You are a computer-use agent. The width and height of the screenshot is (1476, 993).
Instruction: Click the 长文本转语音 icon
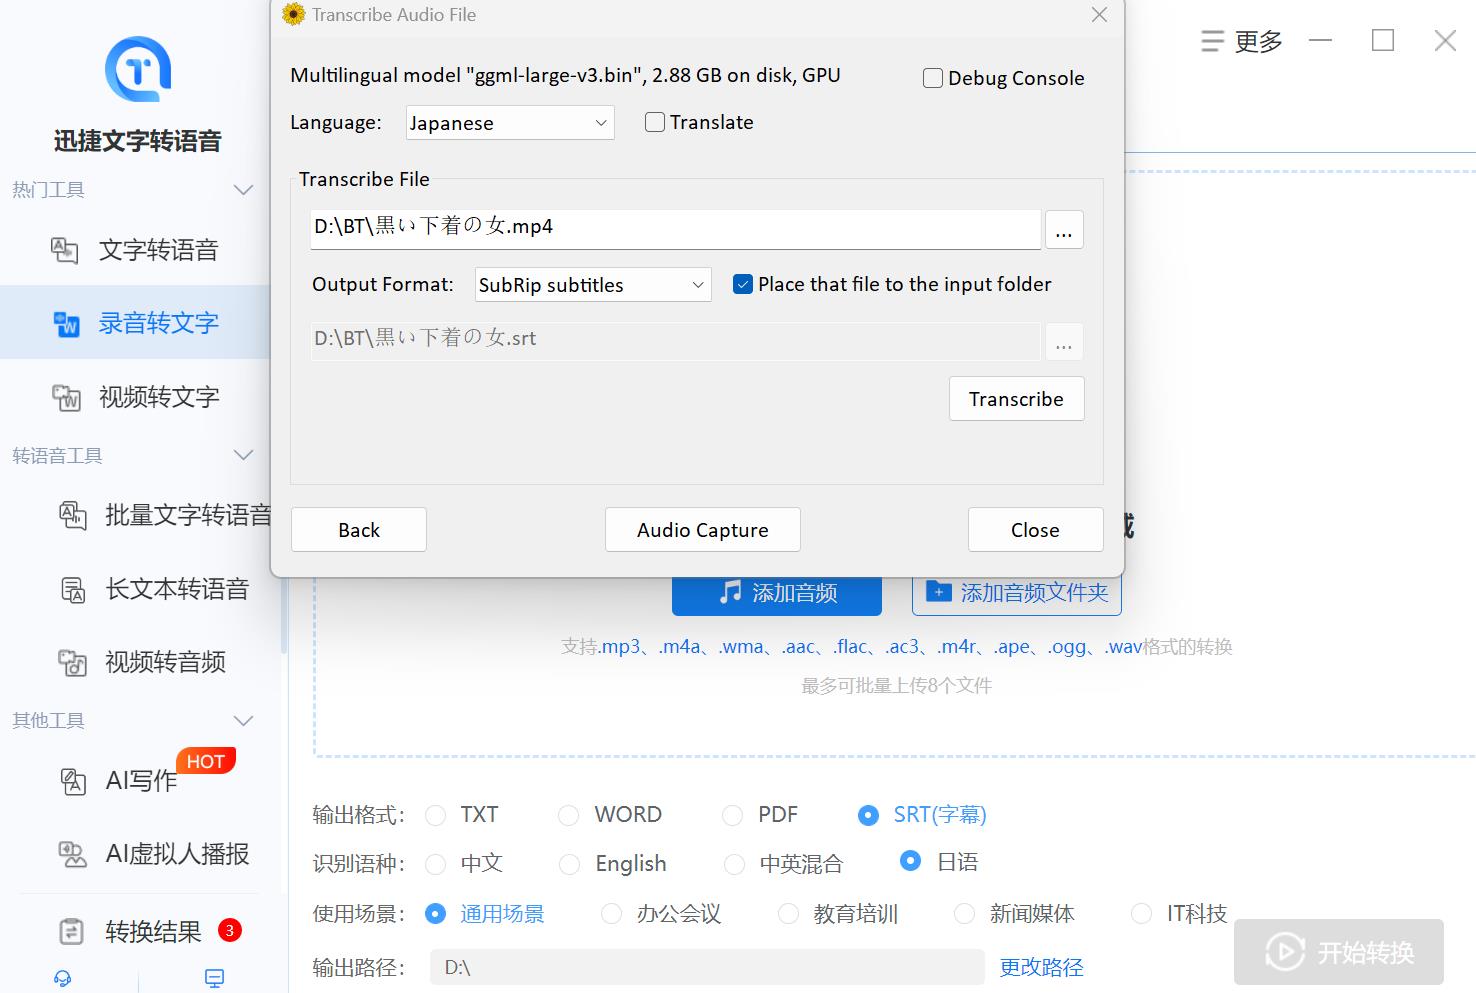(73, 590)
